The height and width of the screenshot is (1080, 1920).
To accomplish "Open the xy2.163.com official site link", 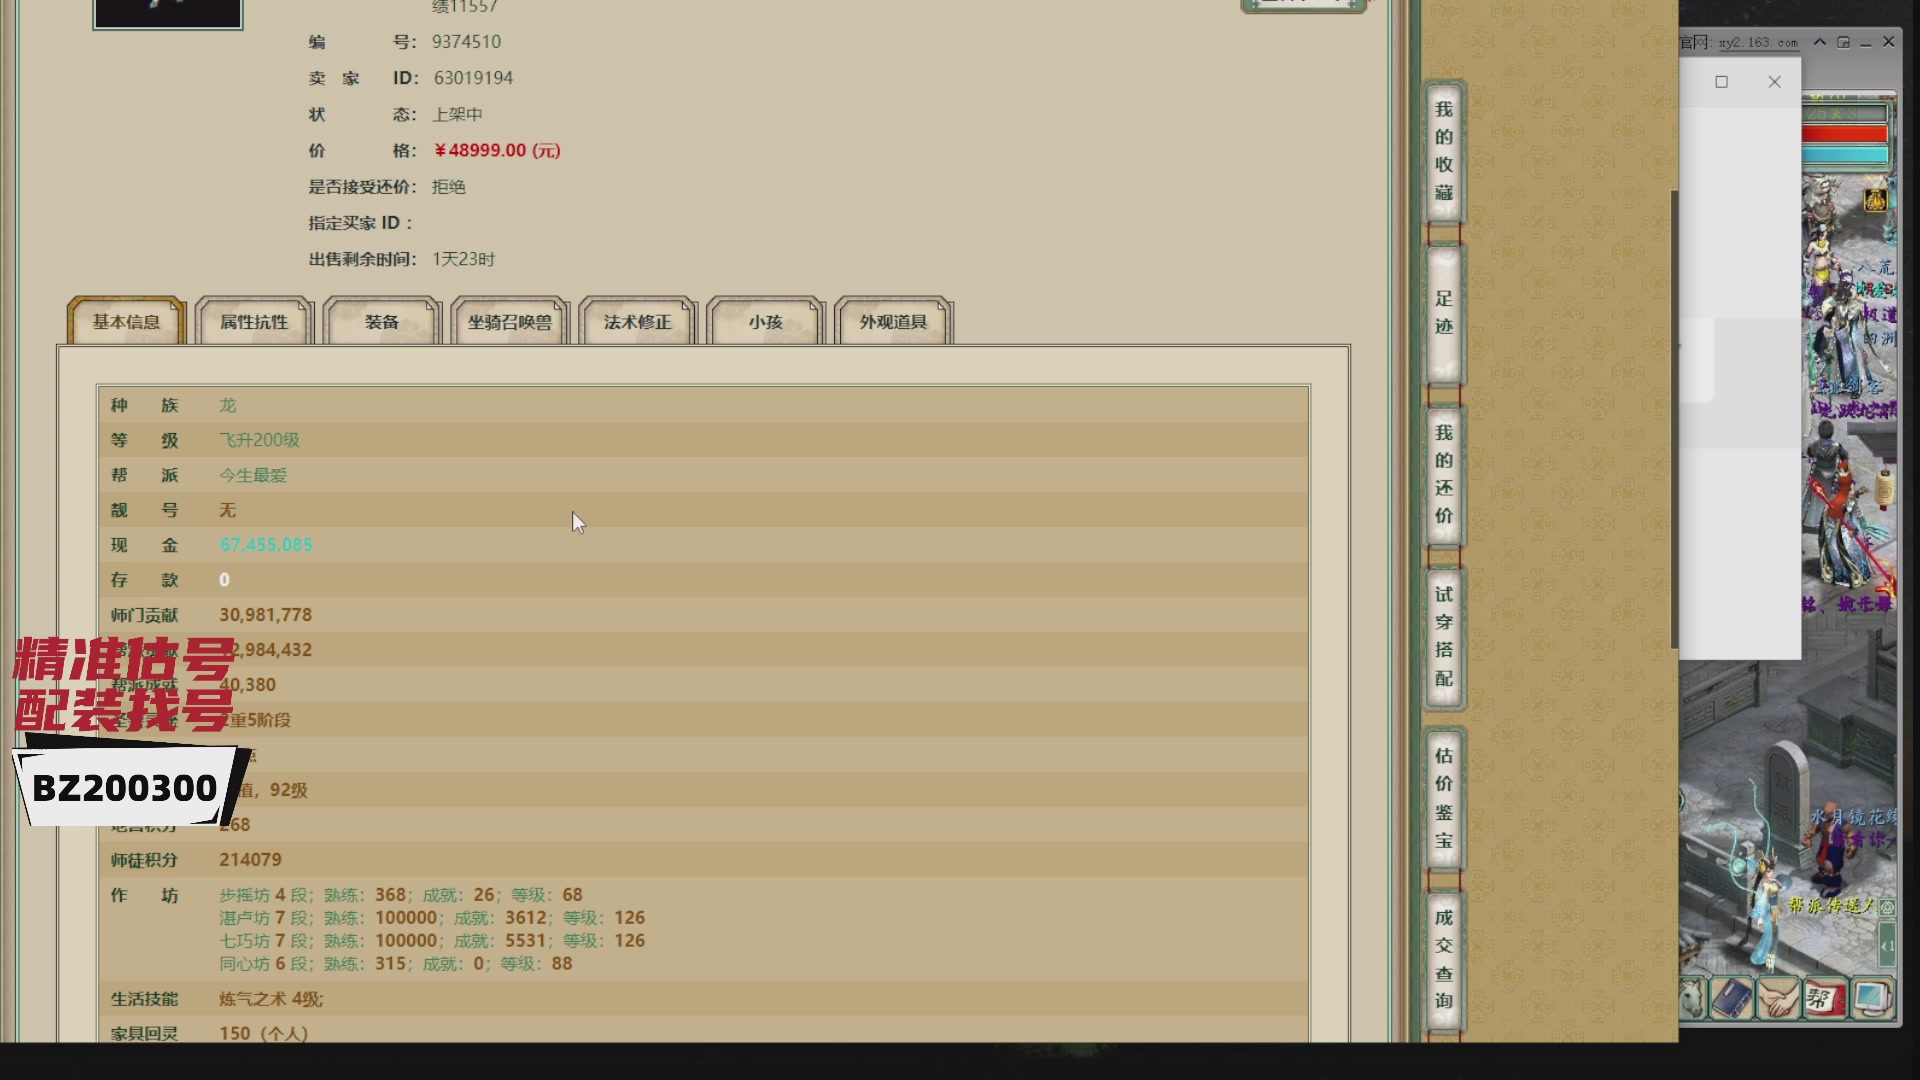I will click(x=1757, y=43).
